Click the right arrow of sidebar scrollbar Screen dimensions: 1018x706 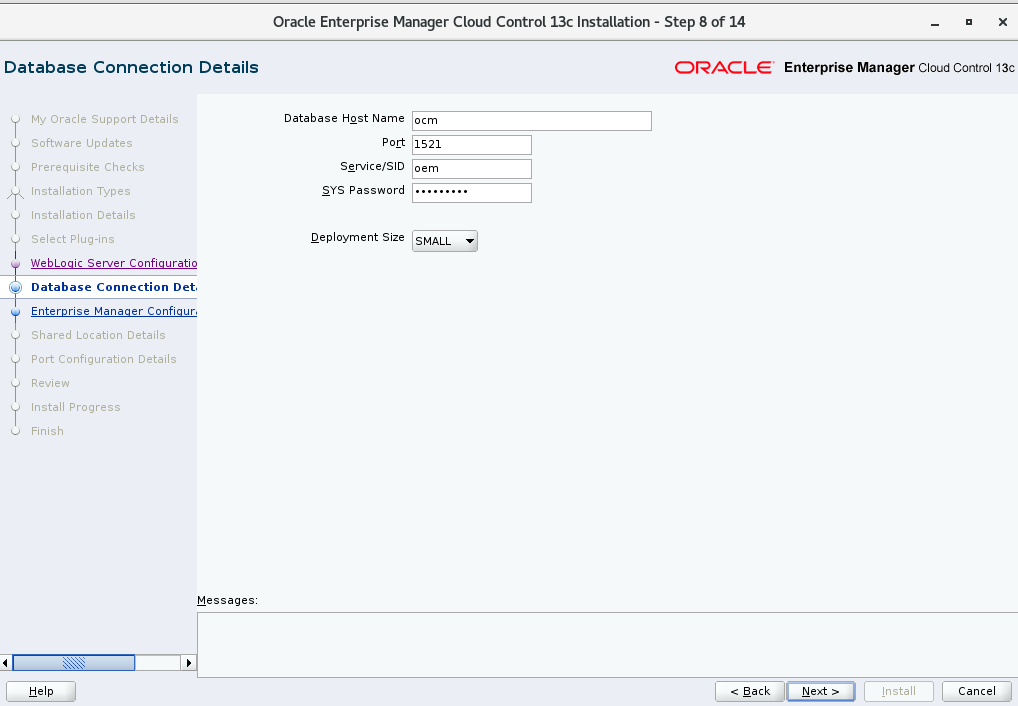point(188,662)
